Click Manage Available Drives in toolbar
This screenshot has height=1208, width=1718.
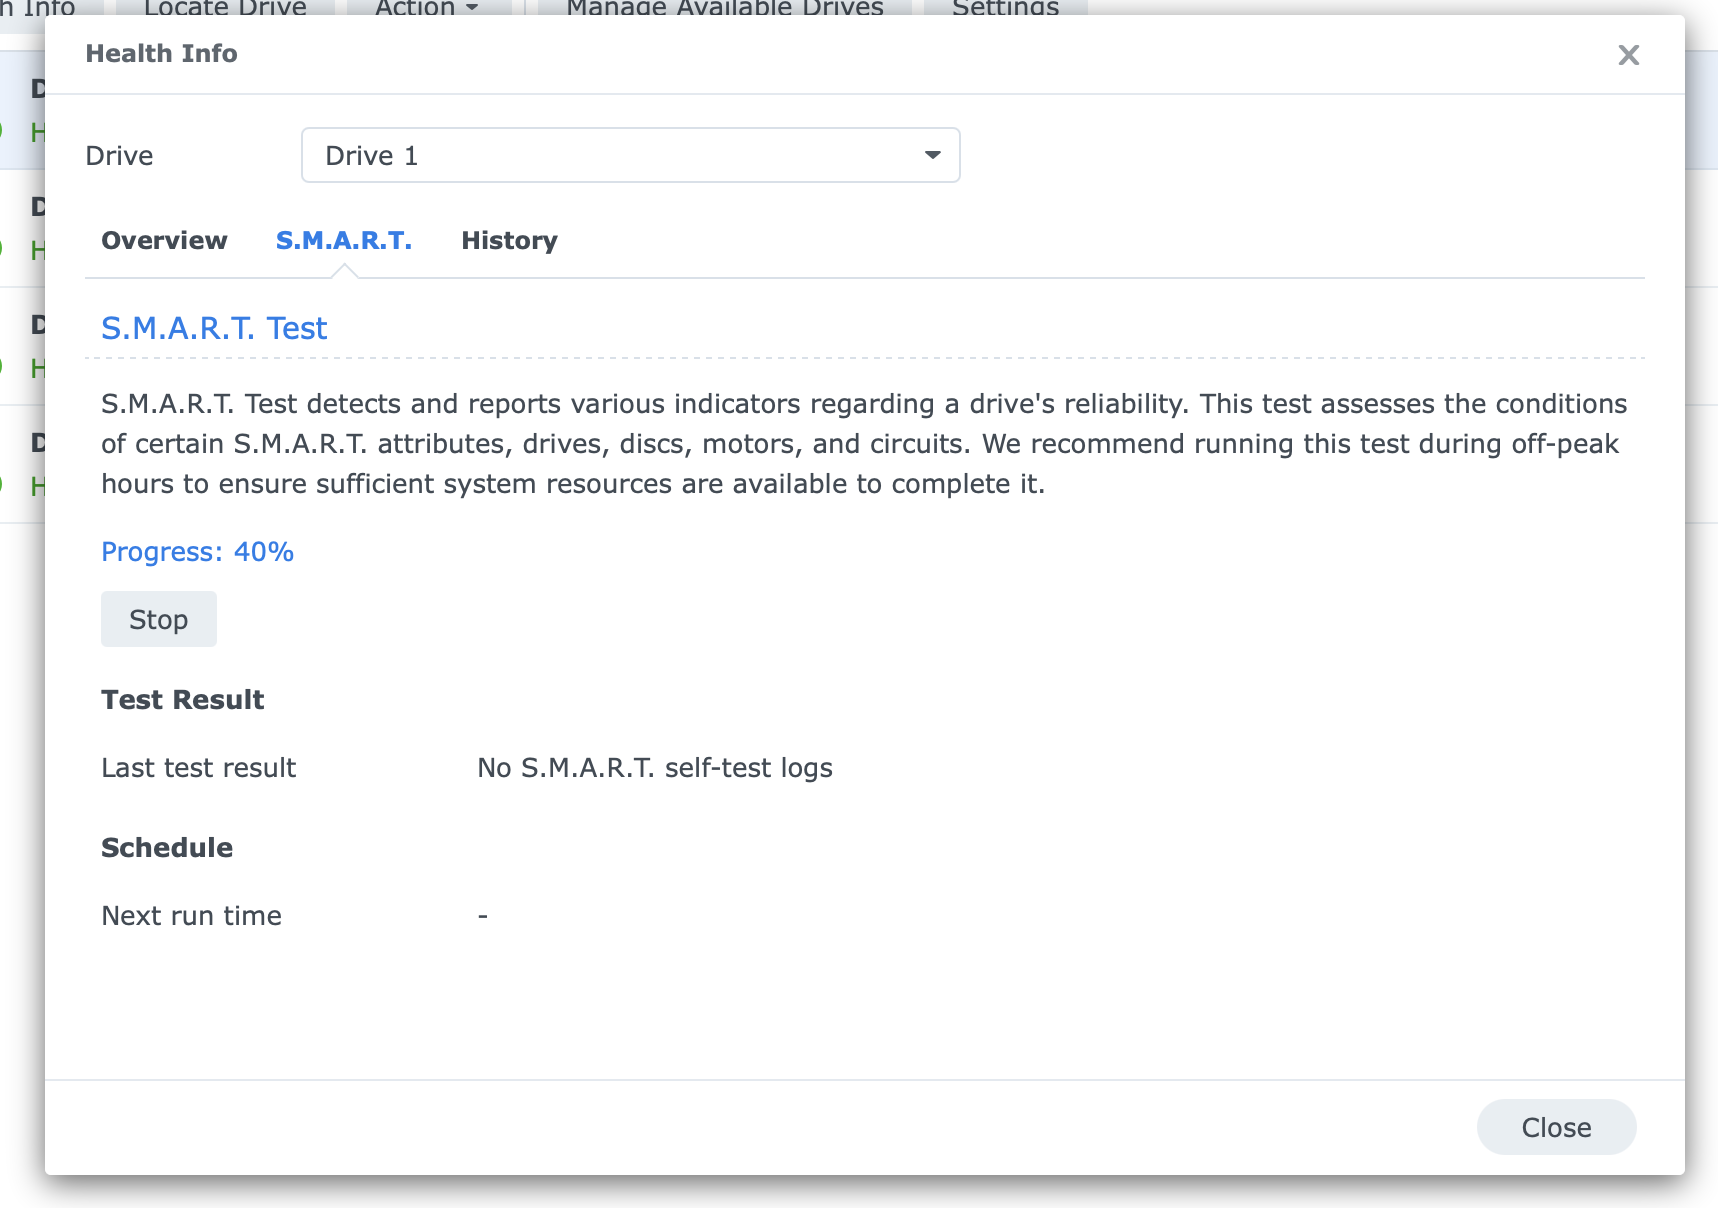724,8
